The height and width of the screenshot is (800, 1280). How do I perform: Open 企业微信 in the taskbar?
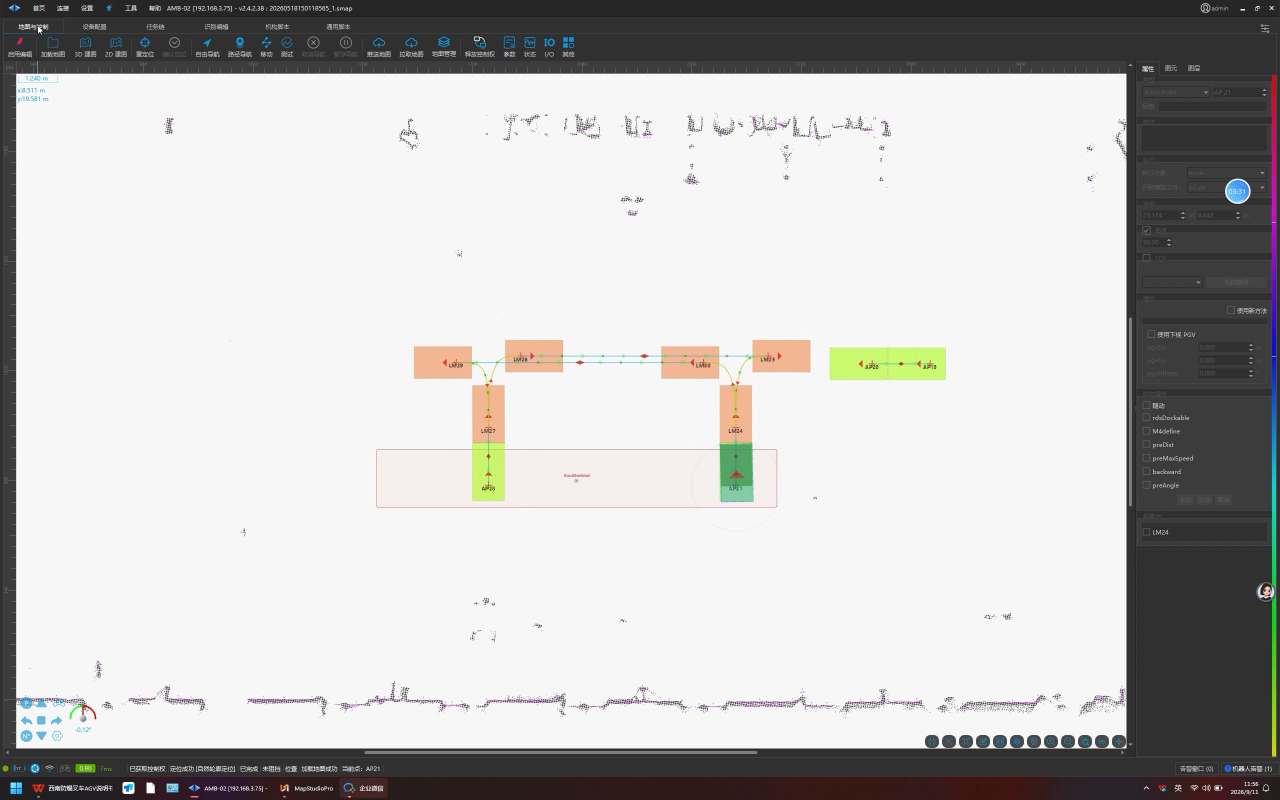point(364,788)
